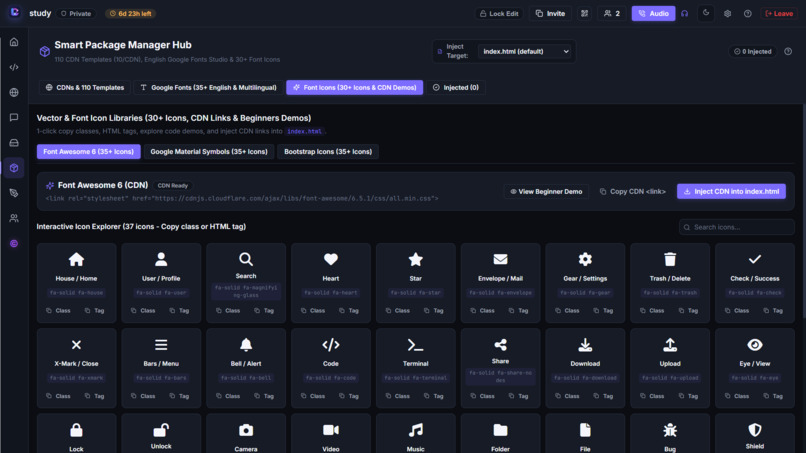Click the Private visibility badge

(x=76, y=13)
